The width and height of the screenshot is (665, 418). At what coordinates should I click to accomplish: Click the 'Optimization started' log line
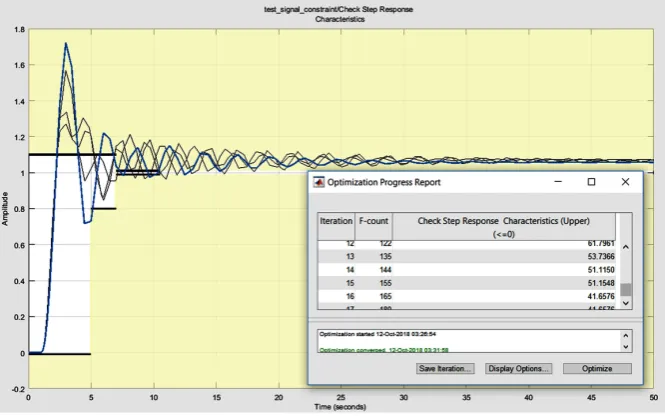click(377, 334)
